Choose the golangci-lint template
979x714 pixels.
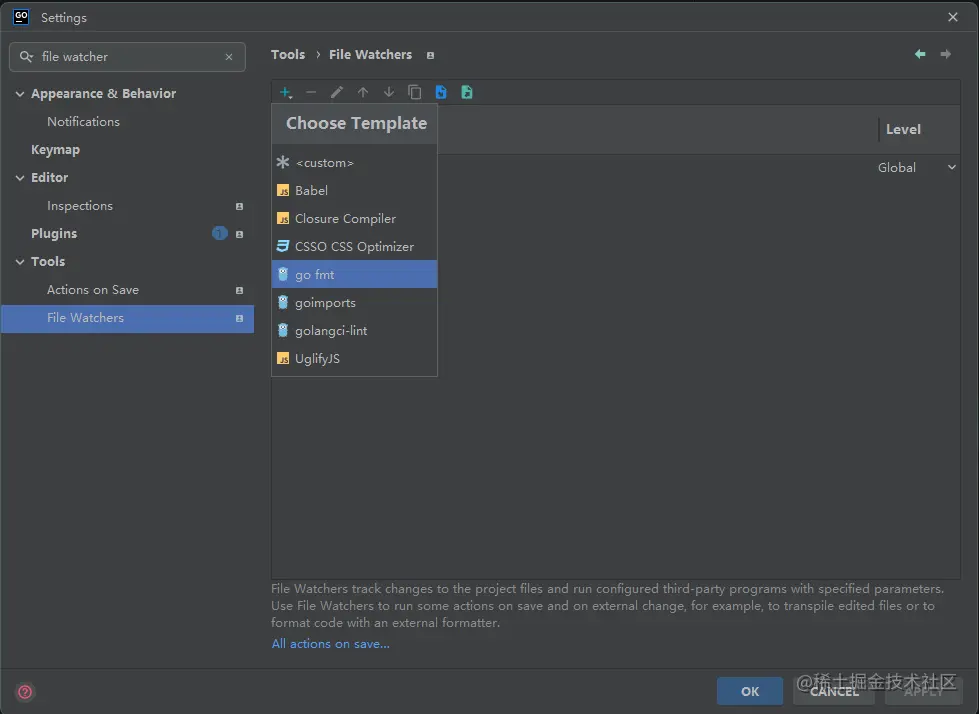(354, 330)
